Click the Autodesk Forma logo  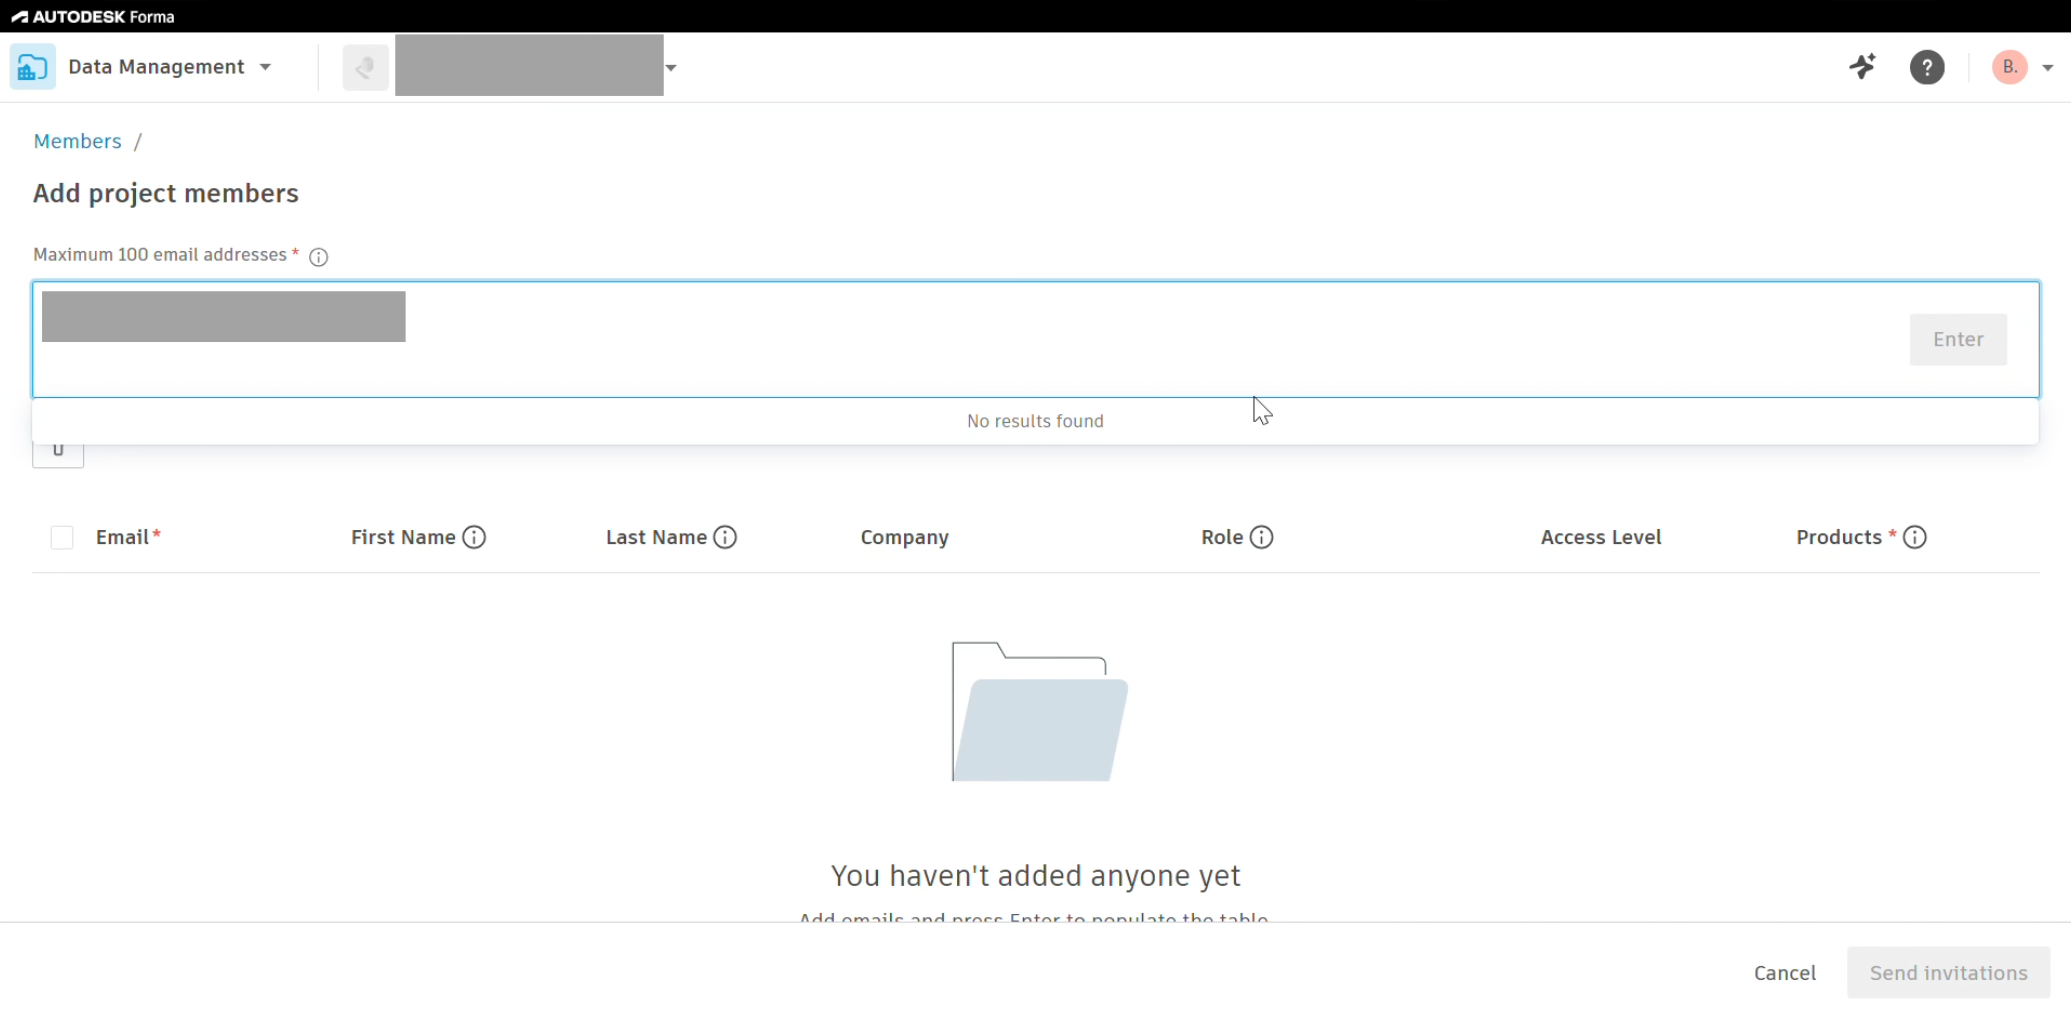click(x=92, y=16)
